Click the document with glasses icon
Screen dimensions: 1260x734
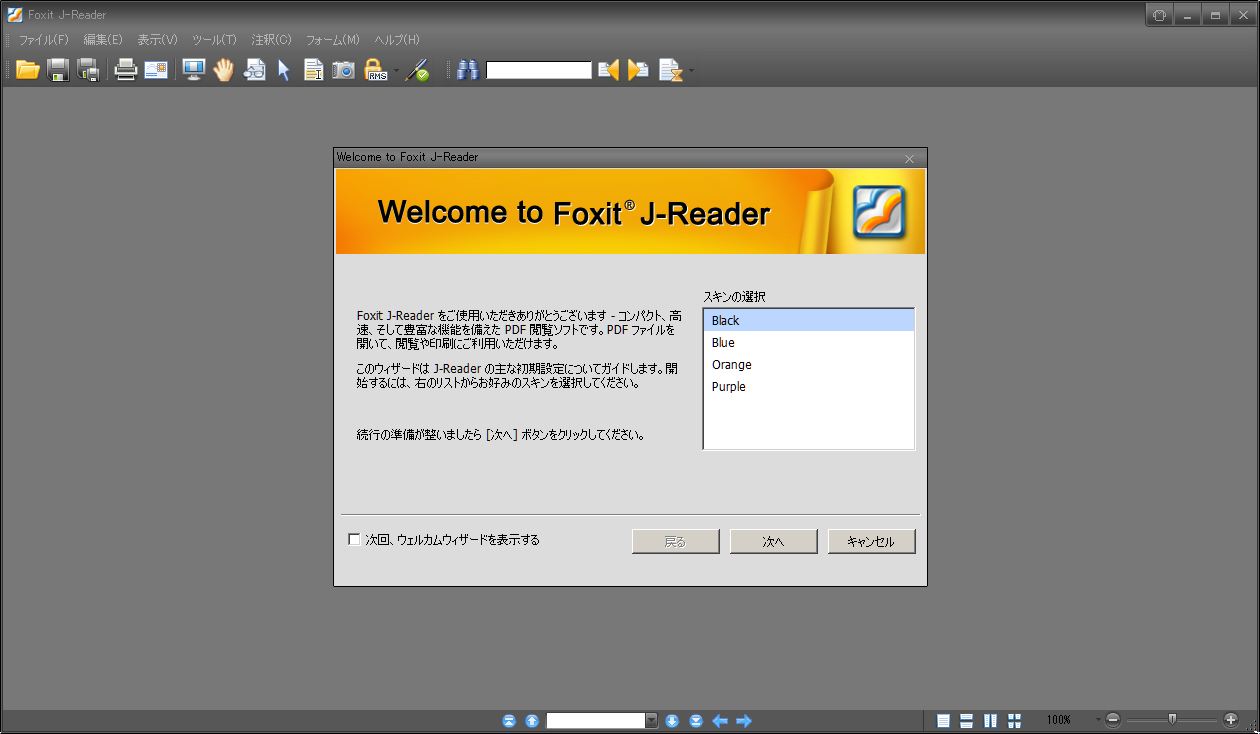tap(255, 70)
